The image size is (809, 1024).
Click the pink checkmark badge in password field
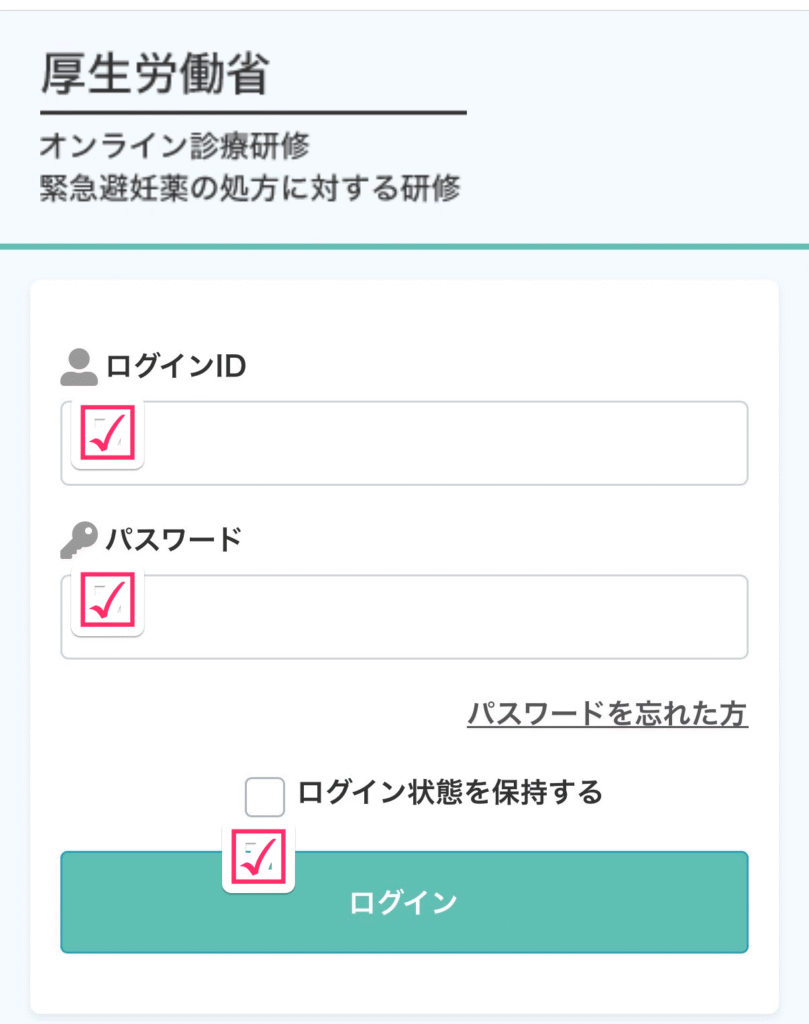pos(108,601)
